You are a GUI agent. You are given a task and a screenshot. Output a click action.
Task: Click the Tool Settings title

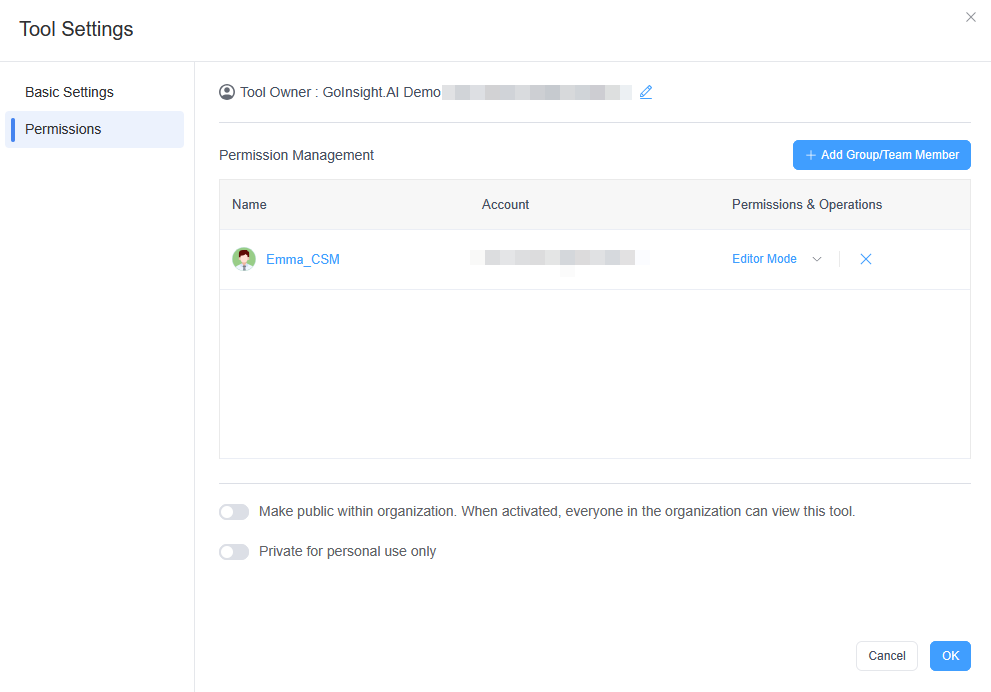point(76,29)
